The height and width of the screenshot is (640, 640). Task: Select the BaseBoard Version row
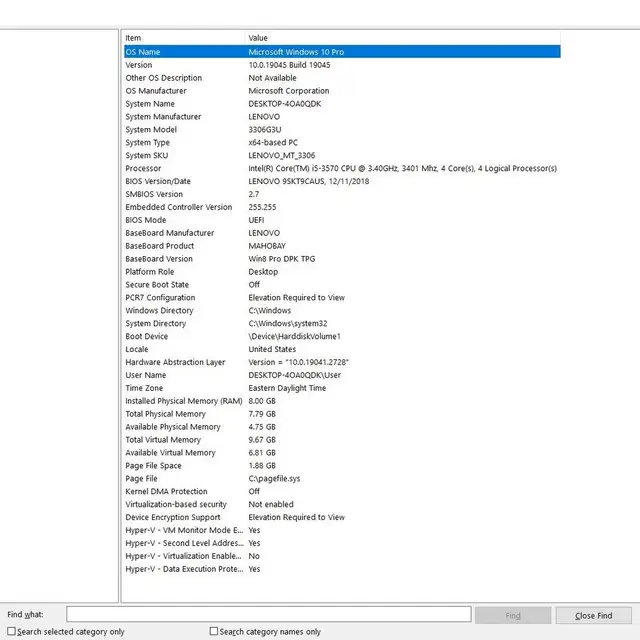pos(342,259)
